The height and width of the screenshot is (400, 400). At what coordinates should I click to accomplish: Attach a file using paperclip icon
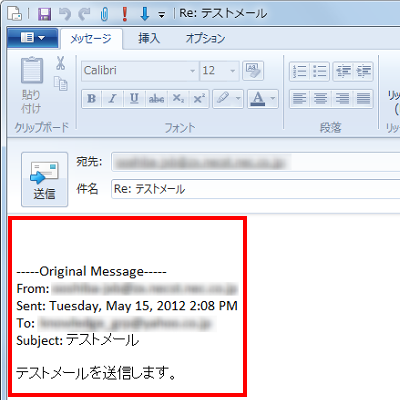pyautogui.click(x=104, y=14)
